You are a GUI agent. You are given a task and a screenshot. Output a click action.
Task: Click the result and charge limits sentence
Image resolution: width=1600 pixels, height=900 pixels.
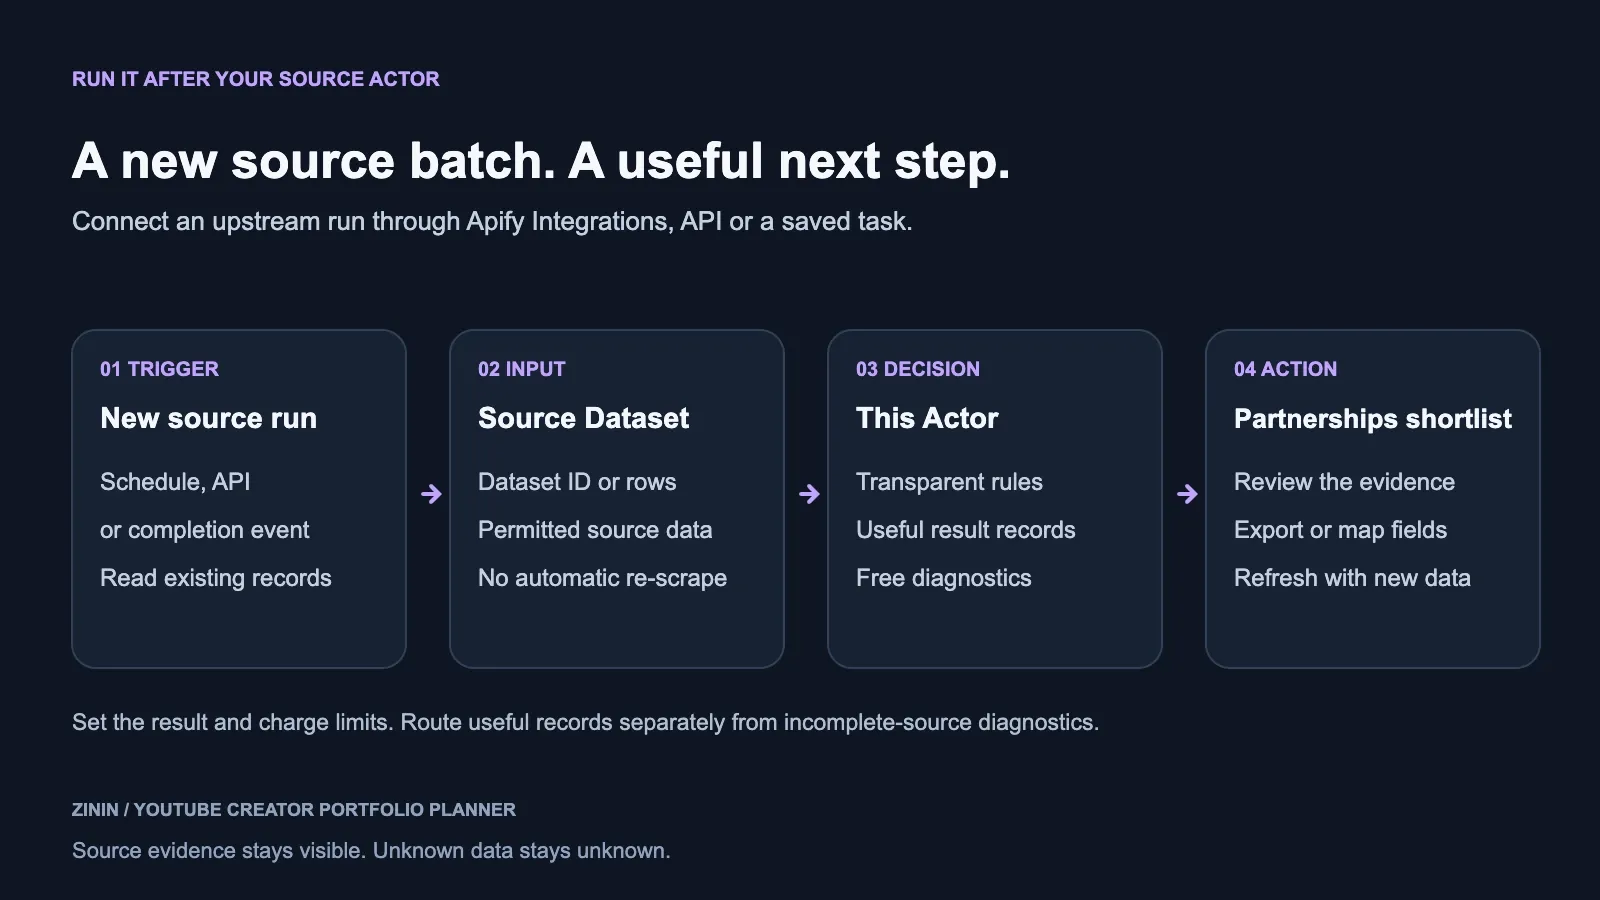pos(585,722)
